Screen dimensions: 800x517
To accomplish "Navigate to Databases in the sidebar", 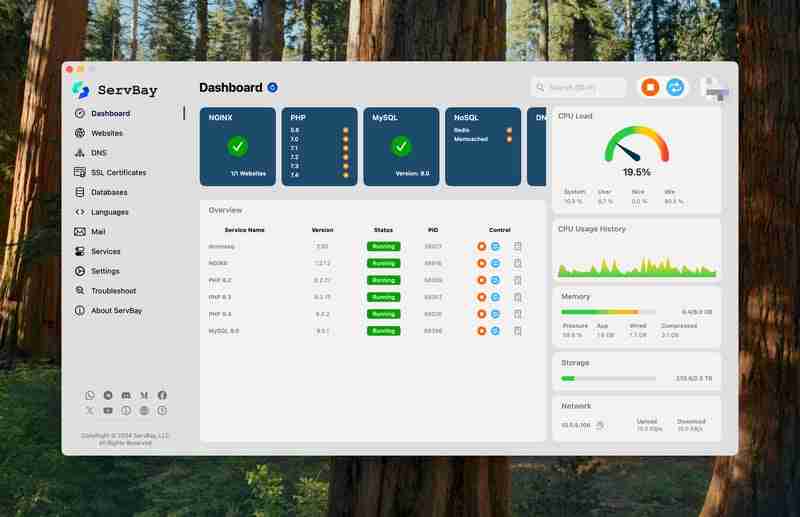I will coord(108,192).
